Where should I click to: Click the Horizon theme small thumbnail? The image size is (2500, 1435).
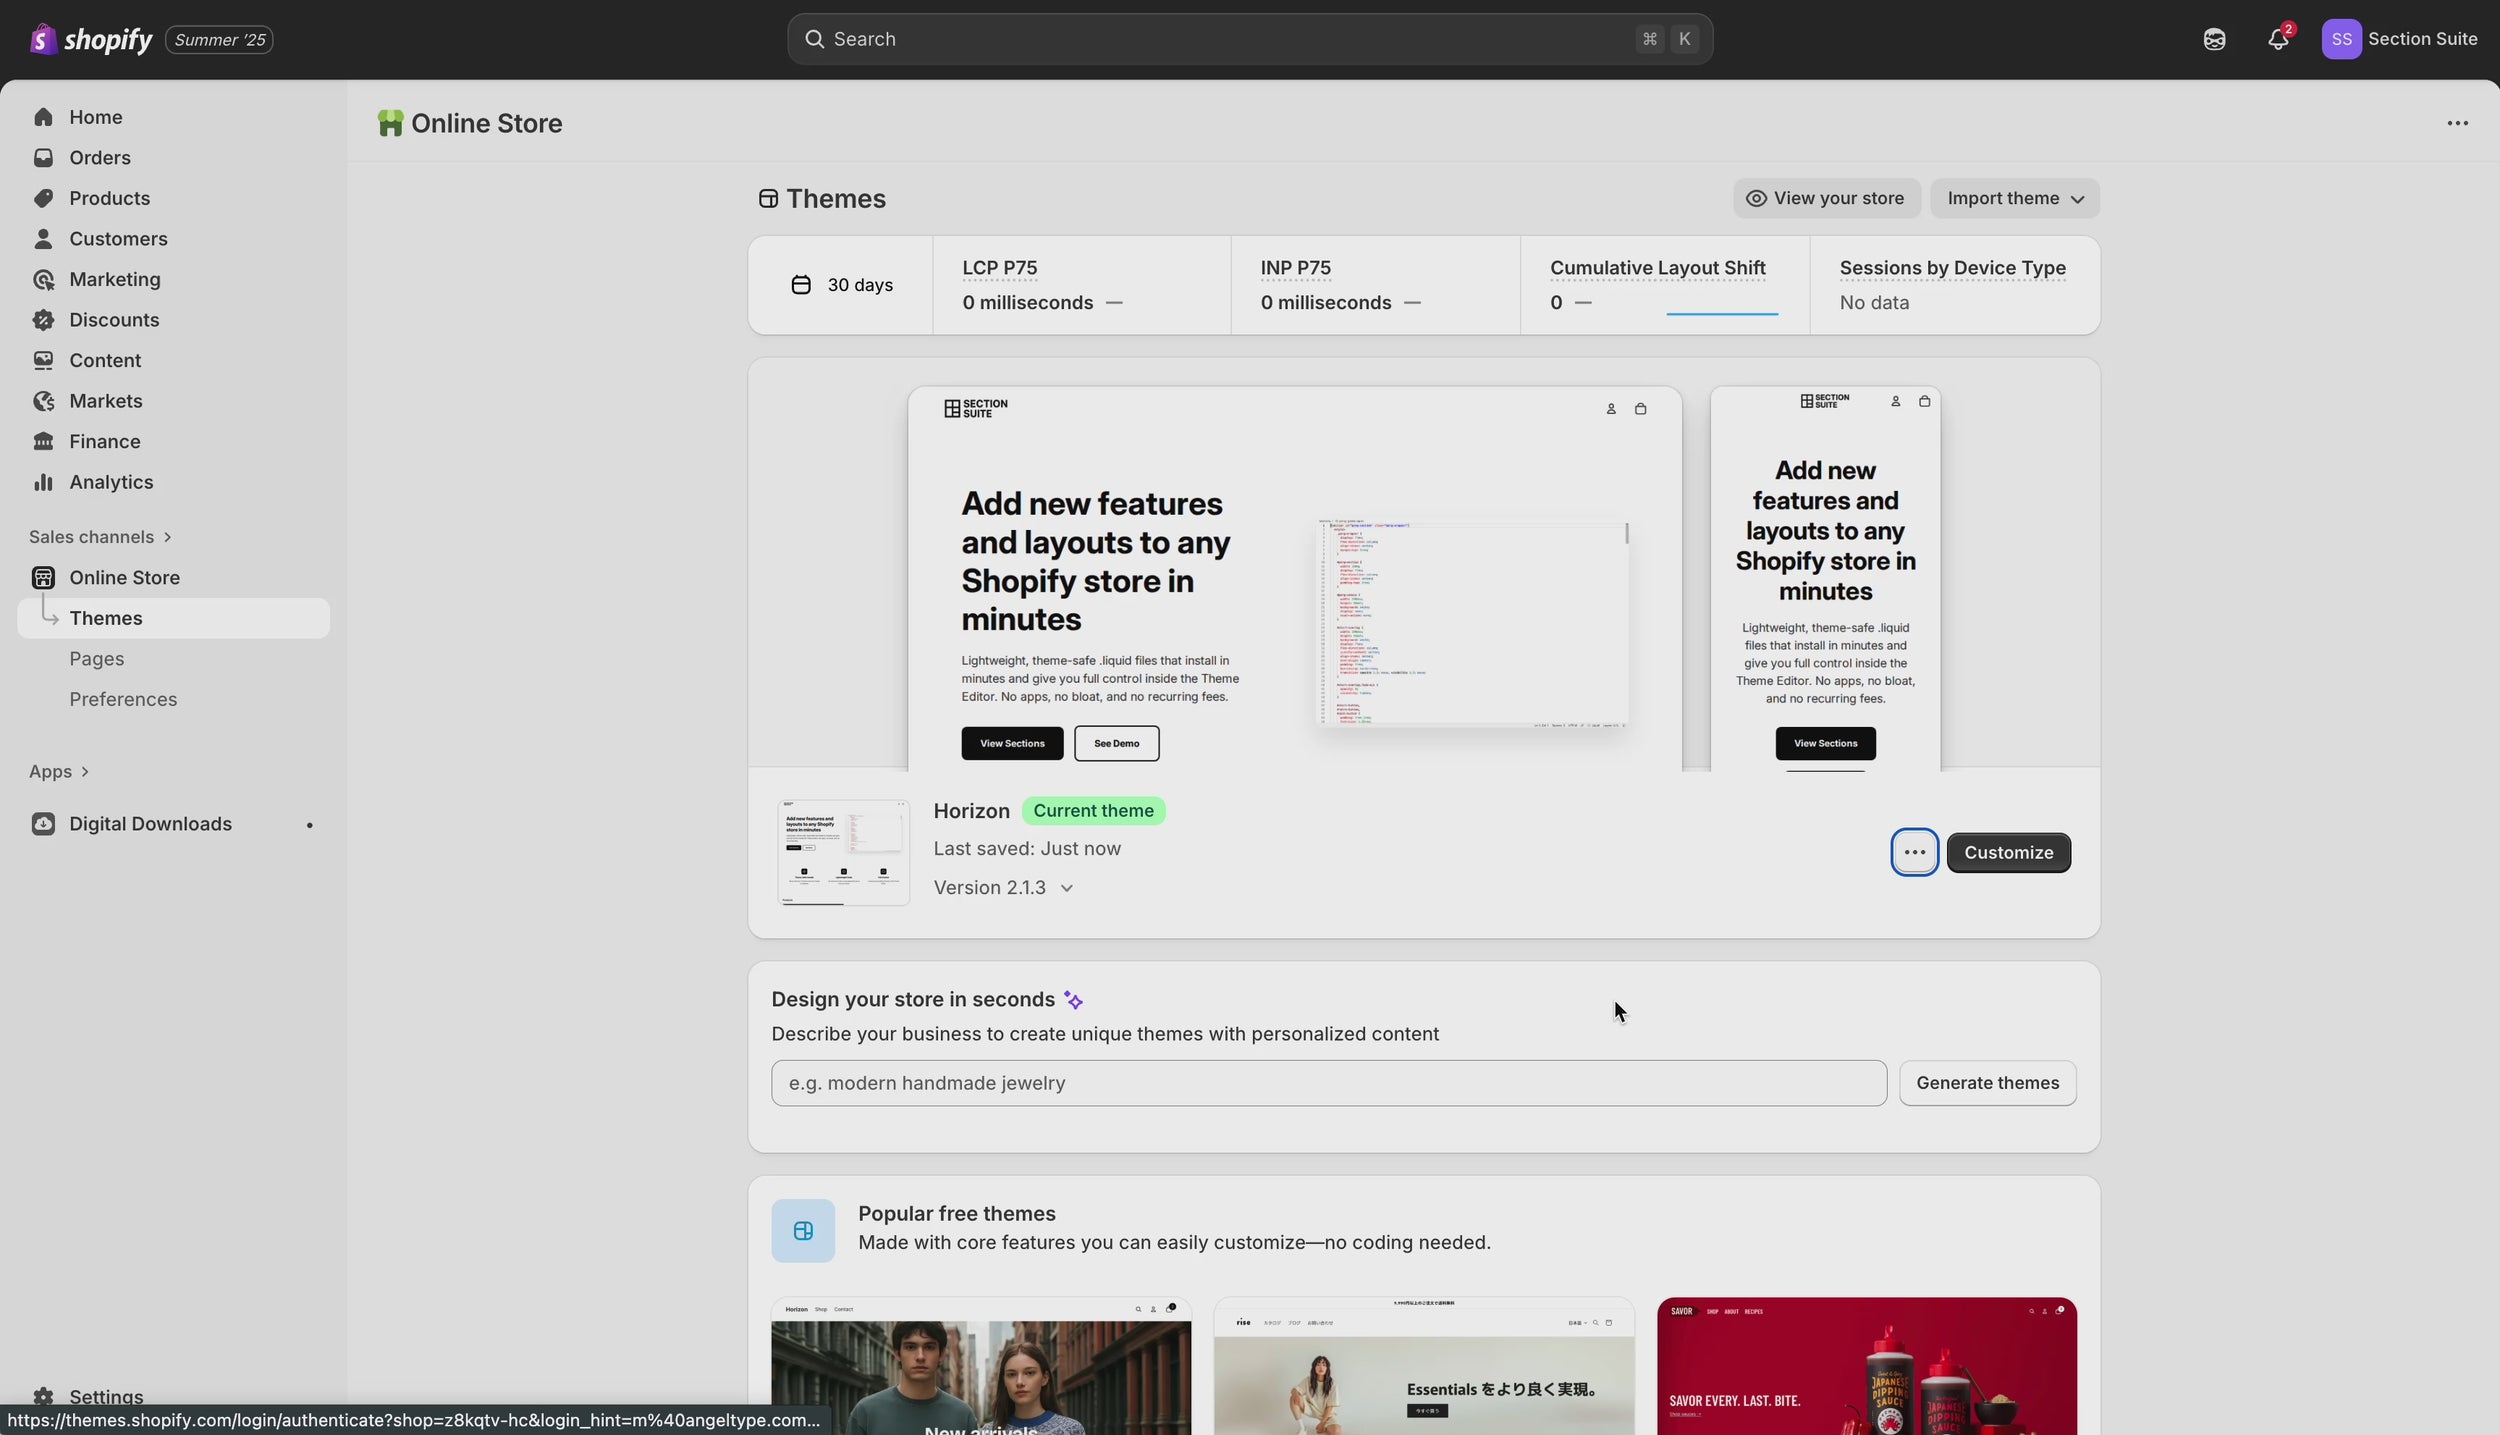(x=843, y=852)
